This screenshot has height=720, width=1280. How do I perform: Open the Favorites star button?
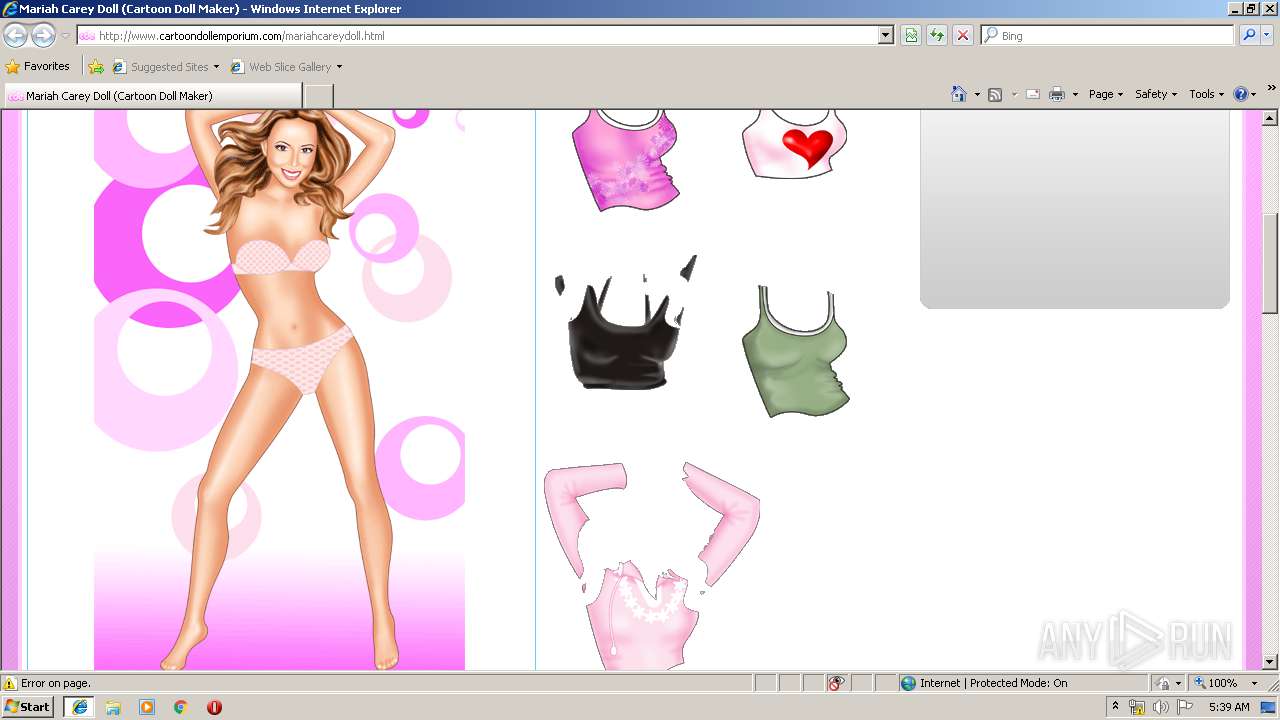pos(38,67)
